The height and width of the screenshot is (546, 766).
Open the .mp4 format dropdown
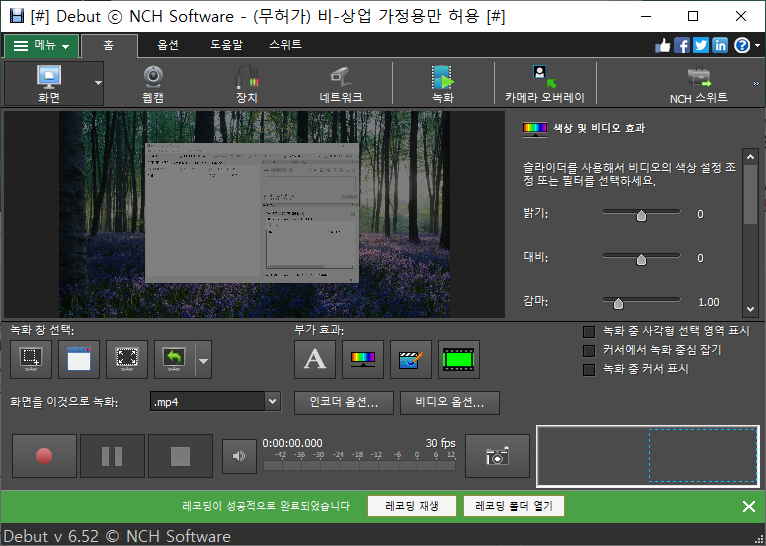tap(272, 402)
